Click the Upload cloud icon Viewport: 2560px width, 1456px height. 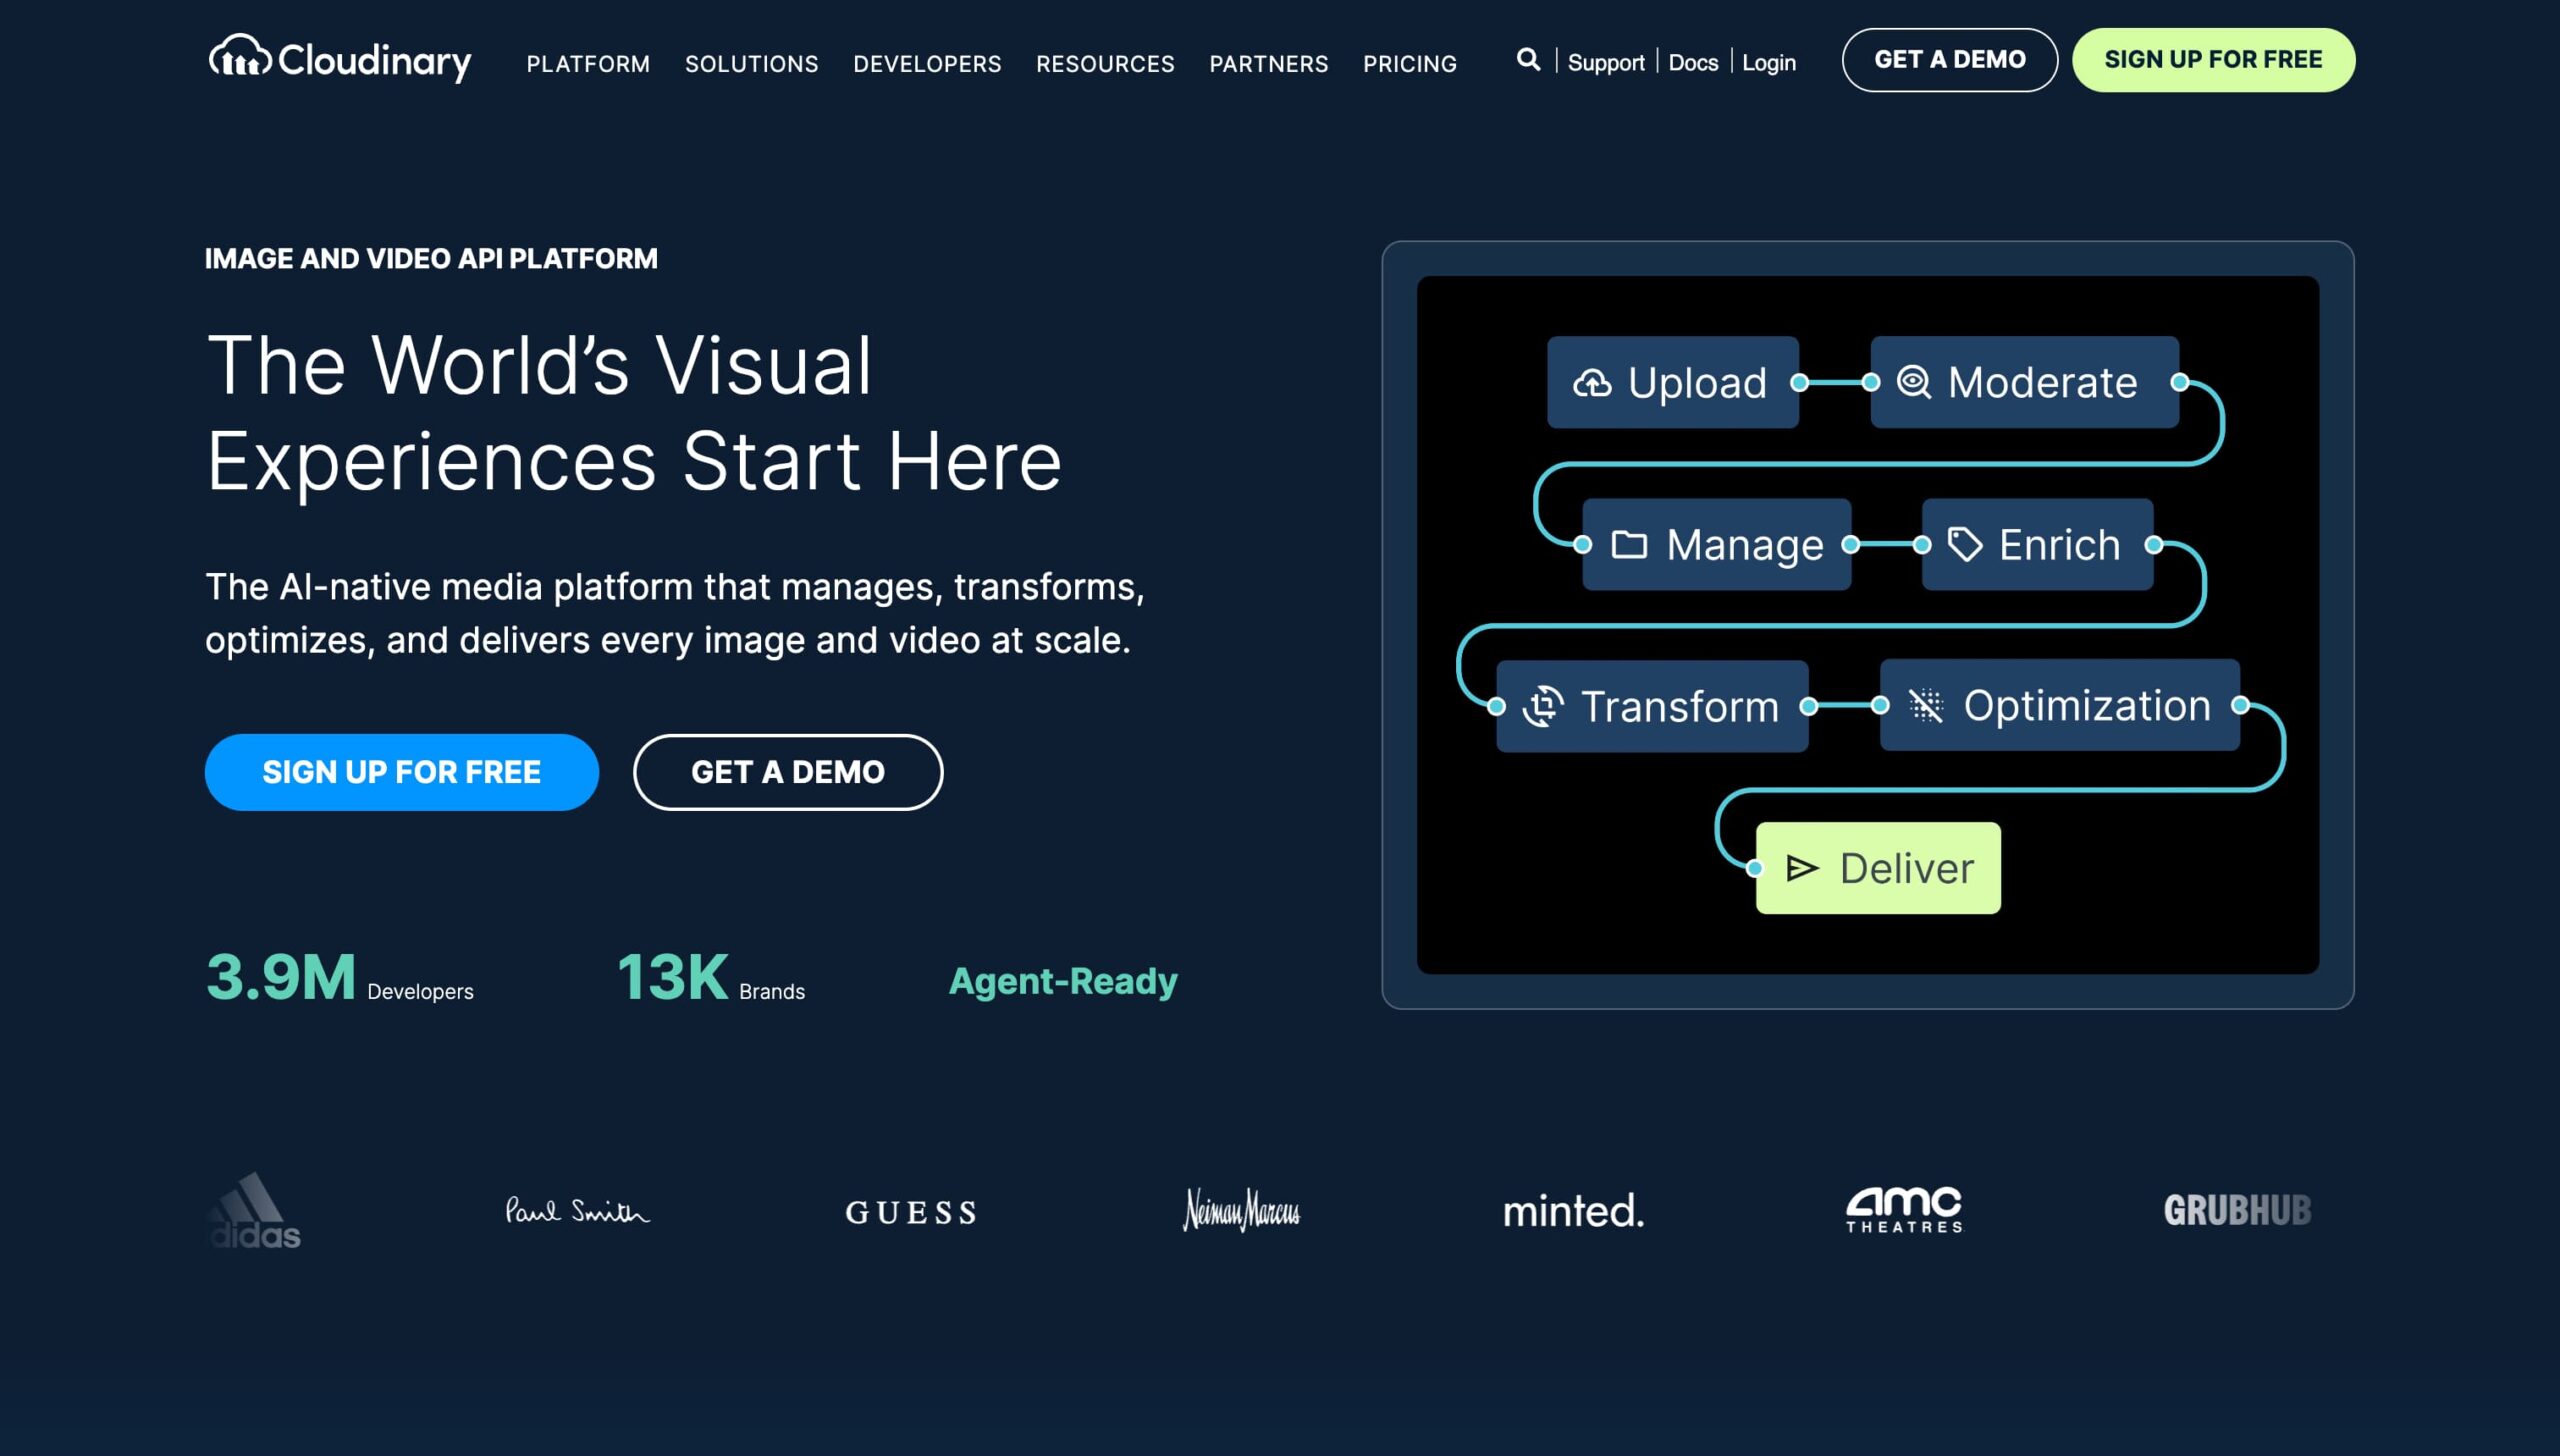[x=1592, y=383]
